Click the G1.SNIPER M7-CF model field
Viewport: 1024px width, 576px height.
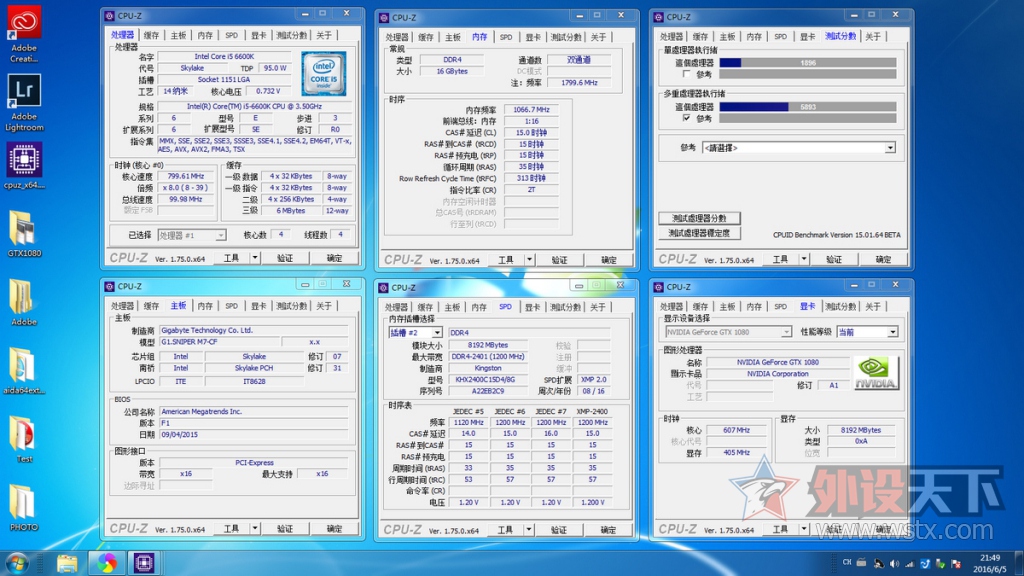coord(219,342)
